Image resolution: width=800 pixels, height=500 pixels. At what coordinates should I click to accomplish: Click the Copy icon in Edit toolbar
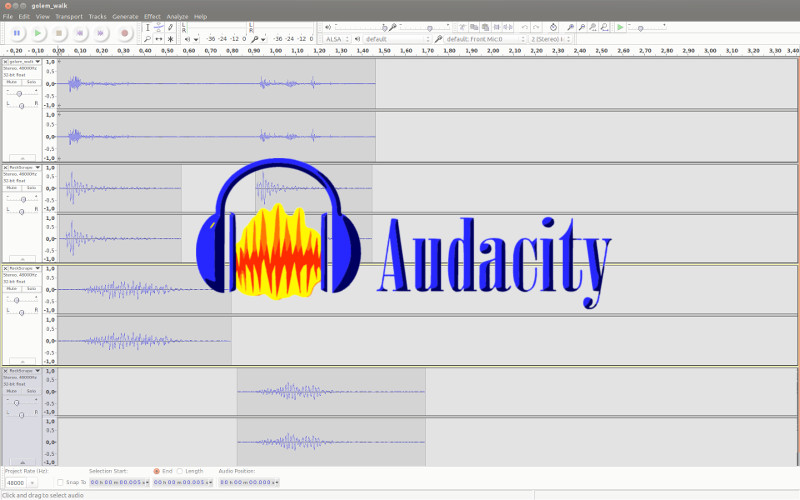[x=474, y=27]
